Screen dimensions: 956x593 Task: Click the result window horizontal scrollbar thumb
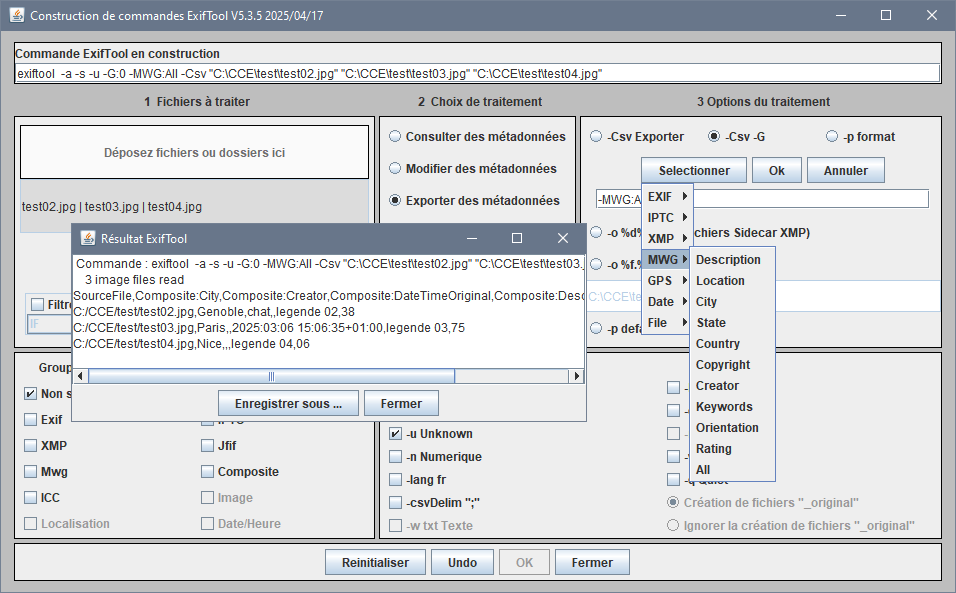click(x=271, y=376)
